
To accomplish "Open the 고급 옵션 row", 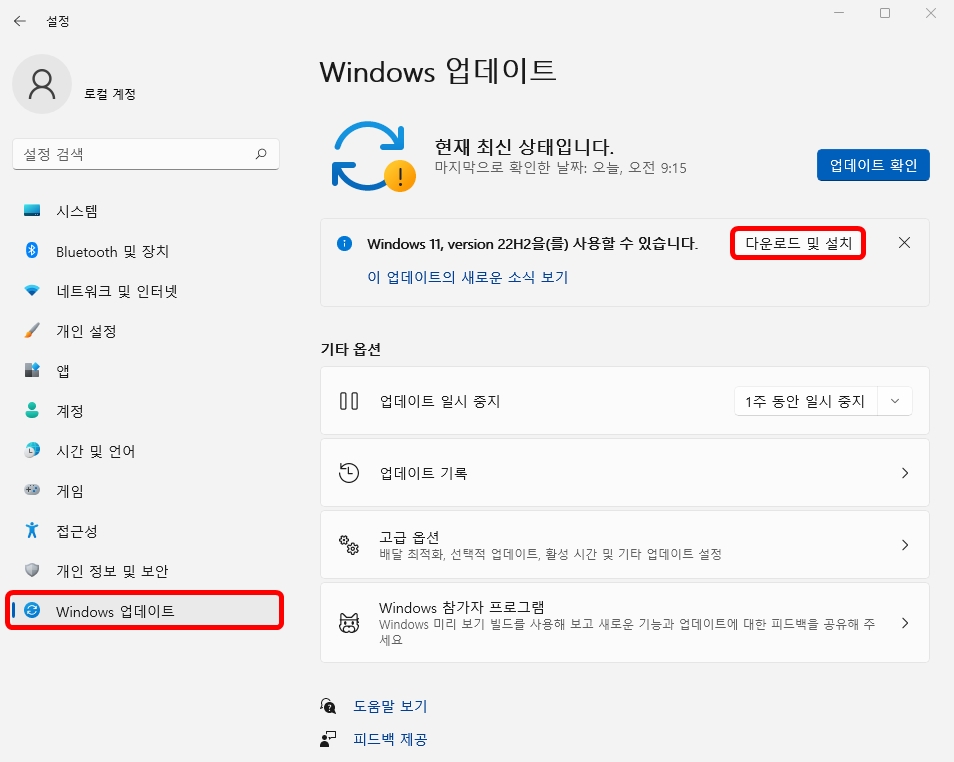I will click(625, 545).
